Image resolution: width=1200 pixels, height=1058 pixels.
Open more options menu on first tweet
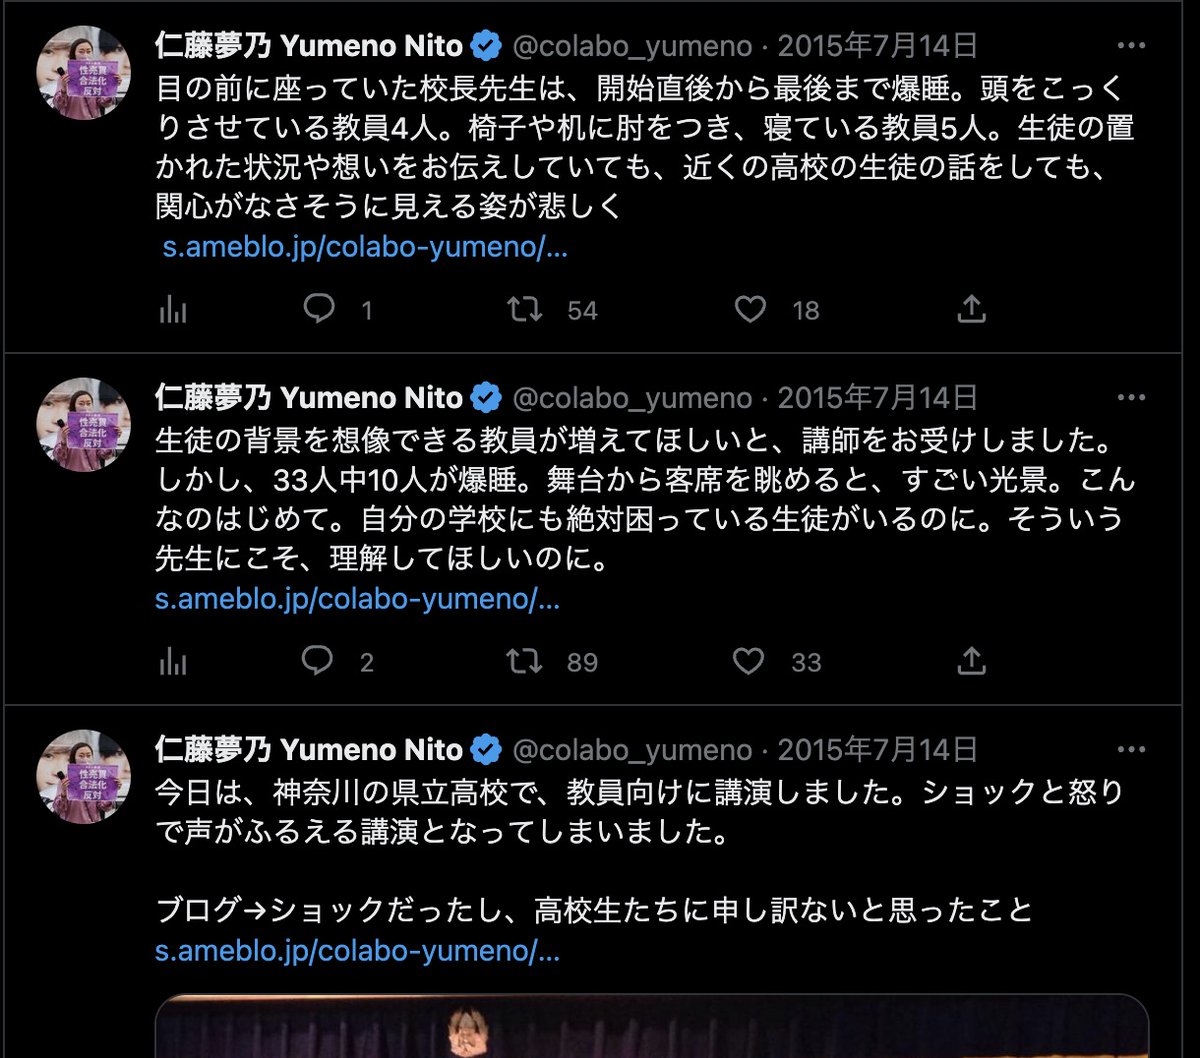point(1130,46)
